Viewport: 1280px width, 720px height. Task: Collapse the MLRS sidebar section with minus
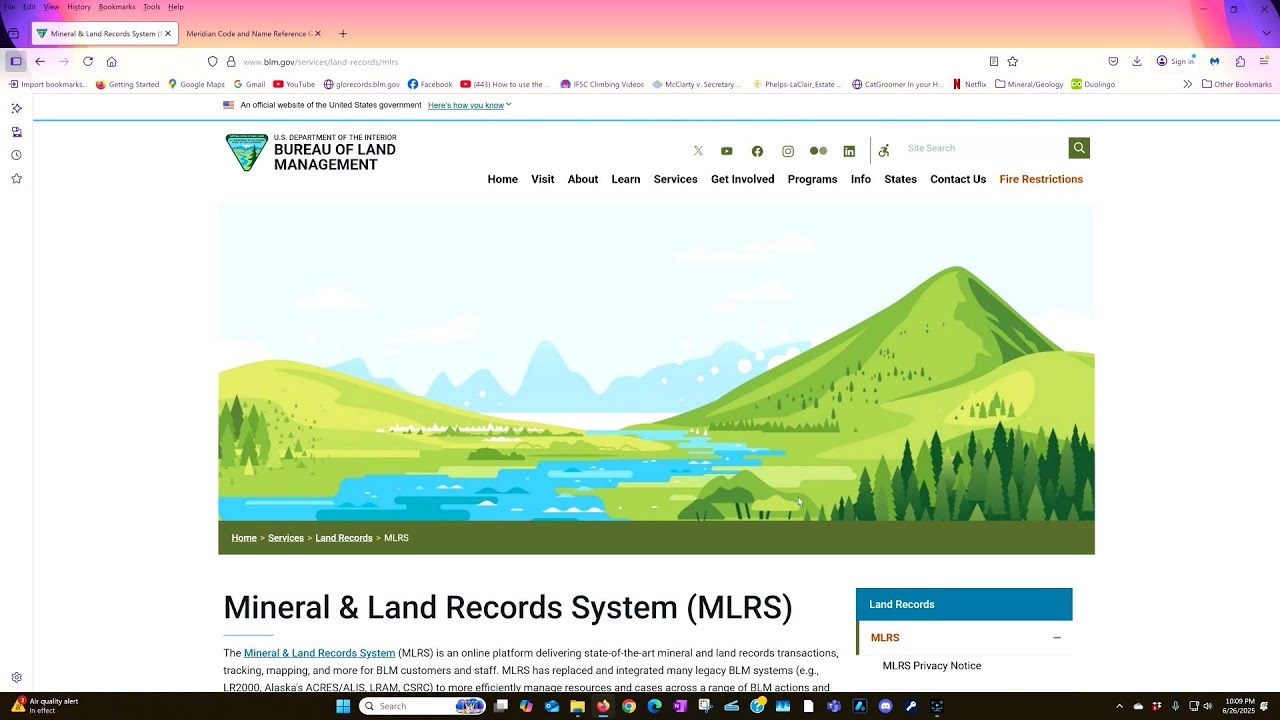tap(1056, 638)
